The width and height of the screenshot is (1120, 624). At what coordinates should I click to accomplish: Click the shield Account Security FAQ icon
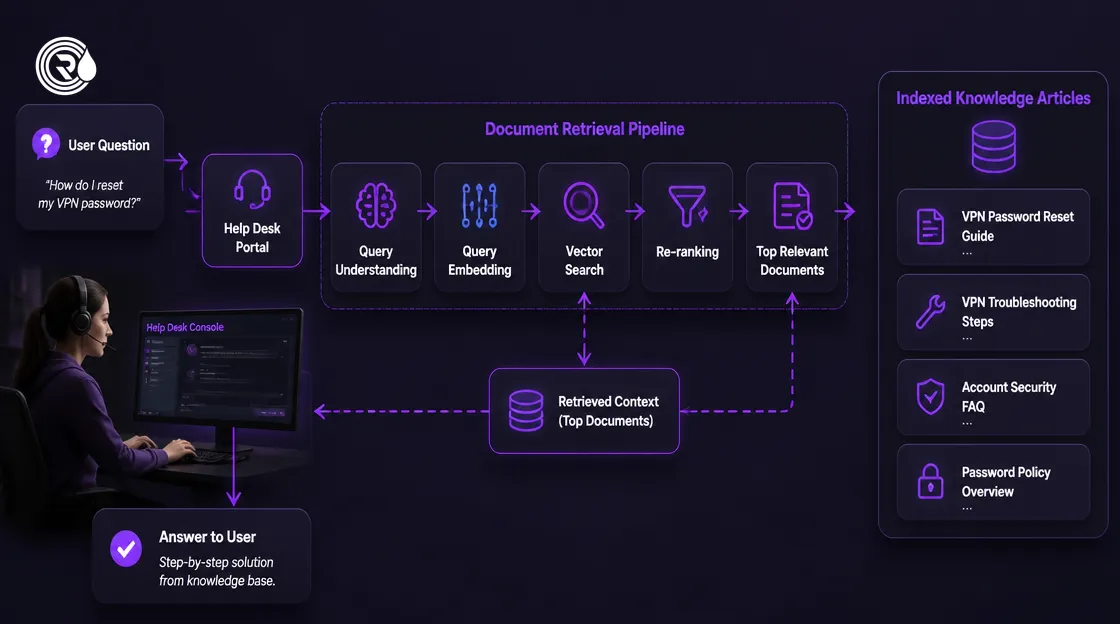[930, 397]
